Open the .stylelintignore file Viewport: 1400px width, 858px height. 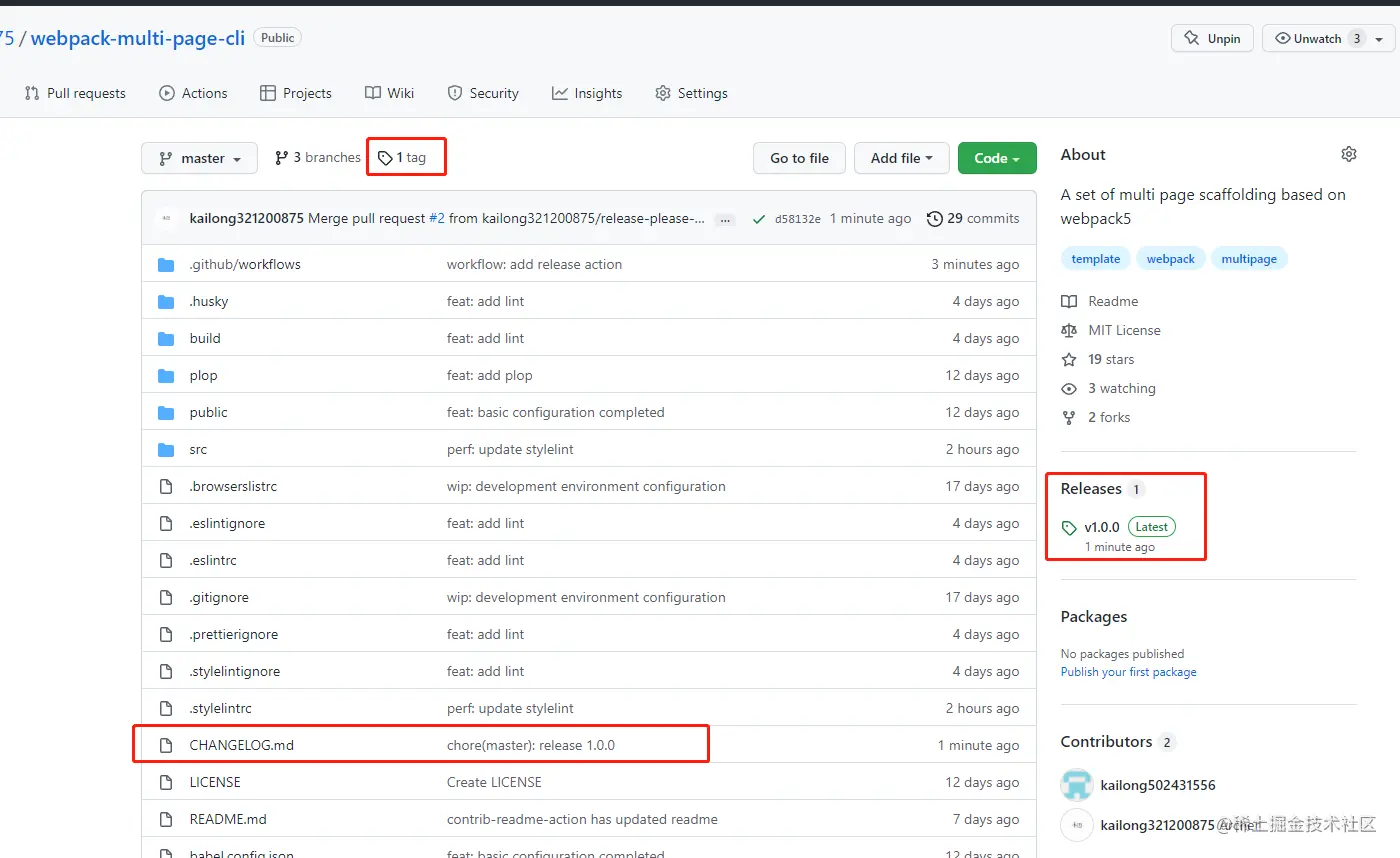[235, 671]
